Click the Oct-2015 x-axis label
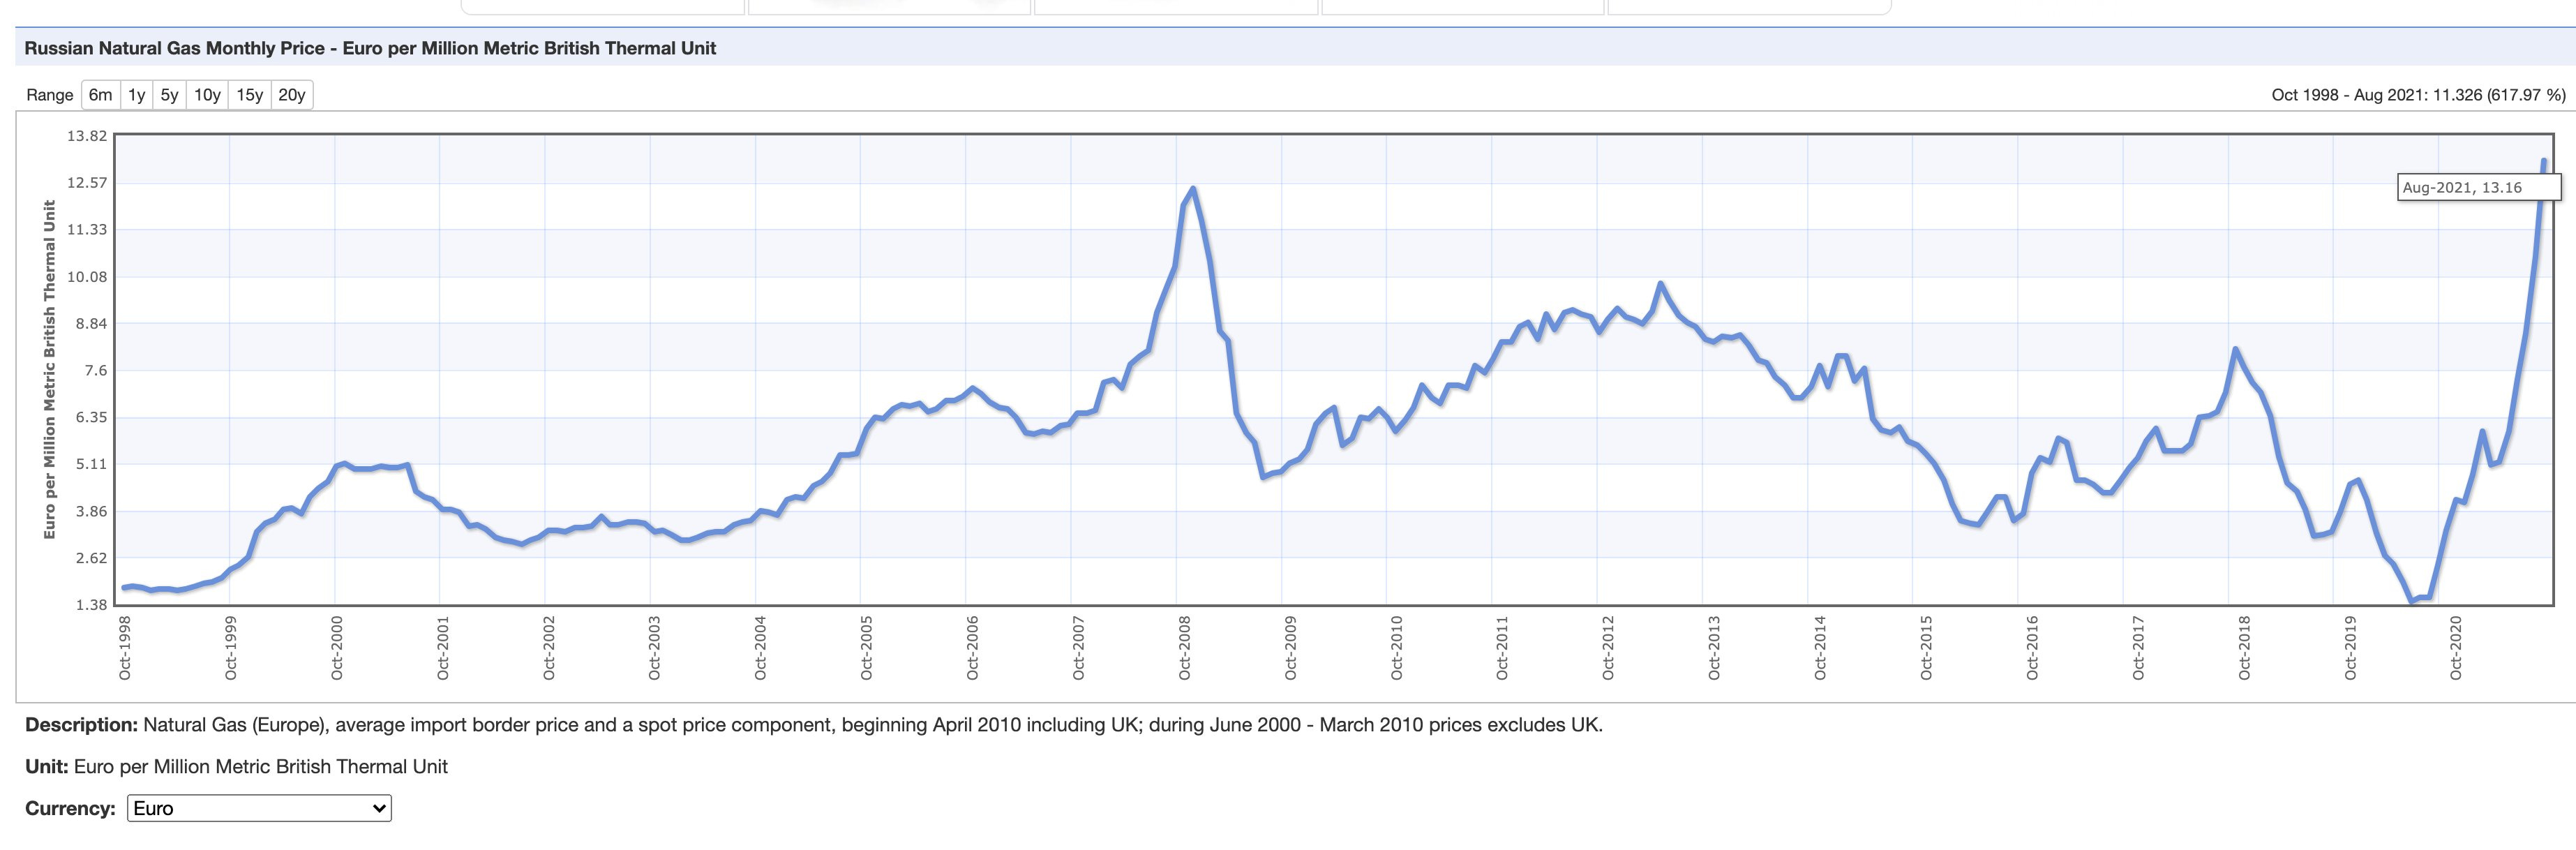 pyautogui.click(x=1926, y=648)
